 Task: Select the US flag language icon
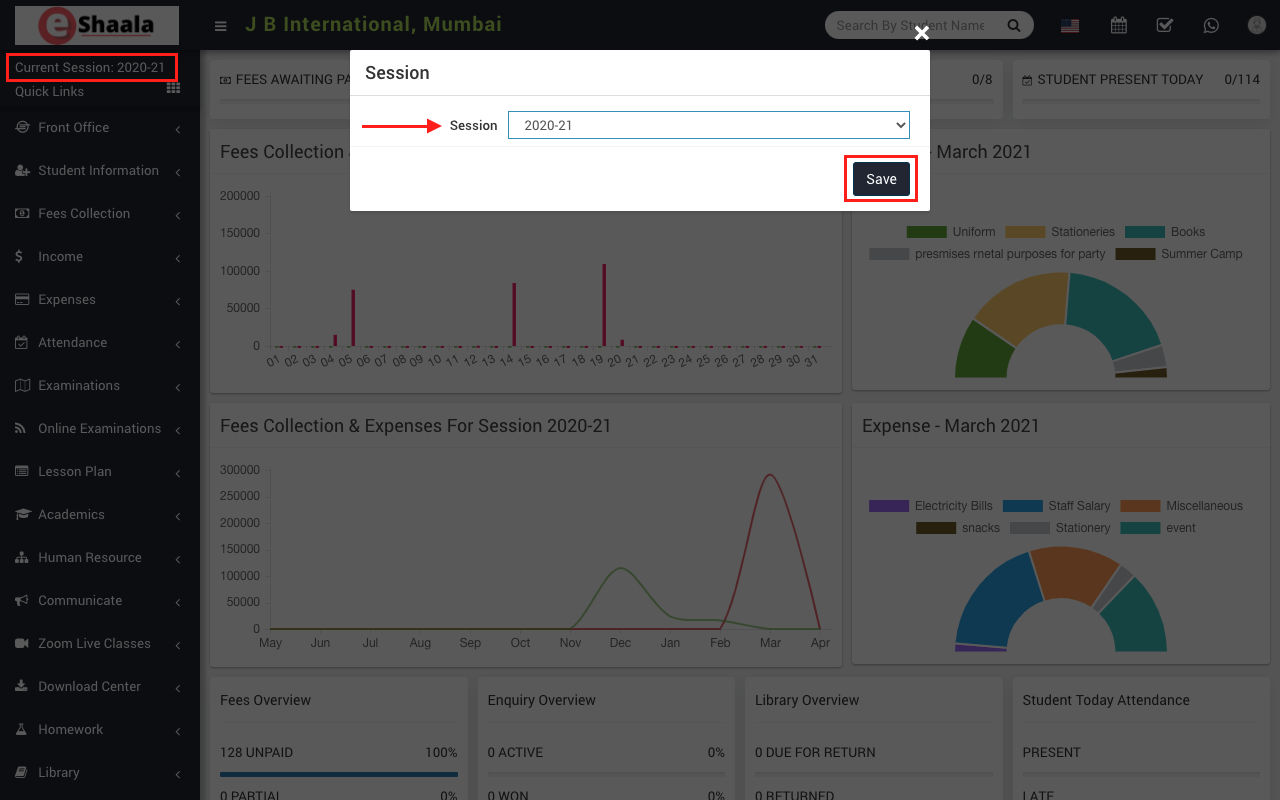(1070, 26)
